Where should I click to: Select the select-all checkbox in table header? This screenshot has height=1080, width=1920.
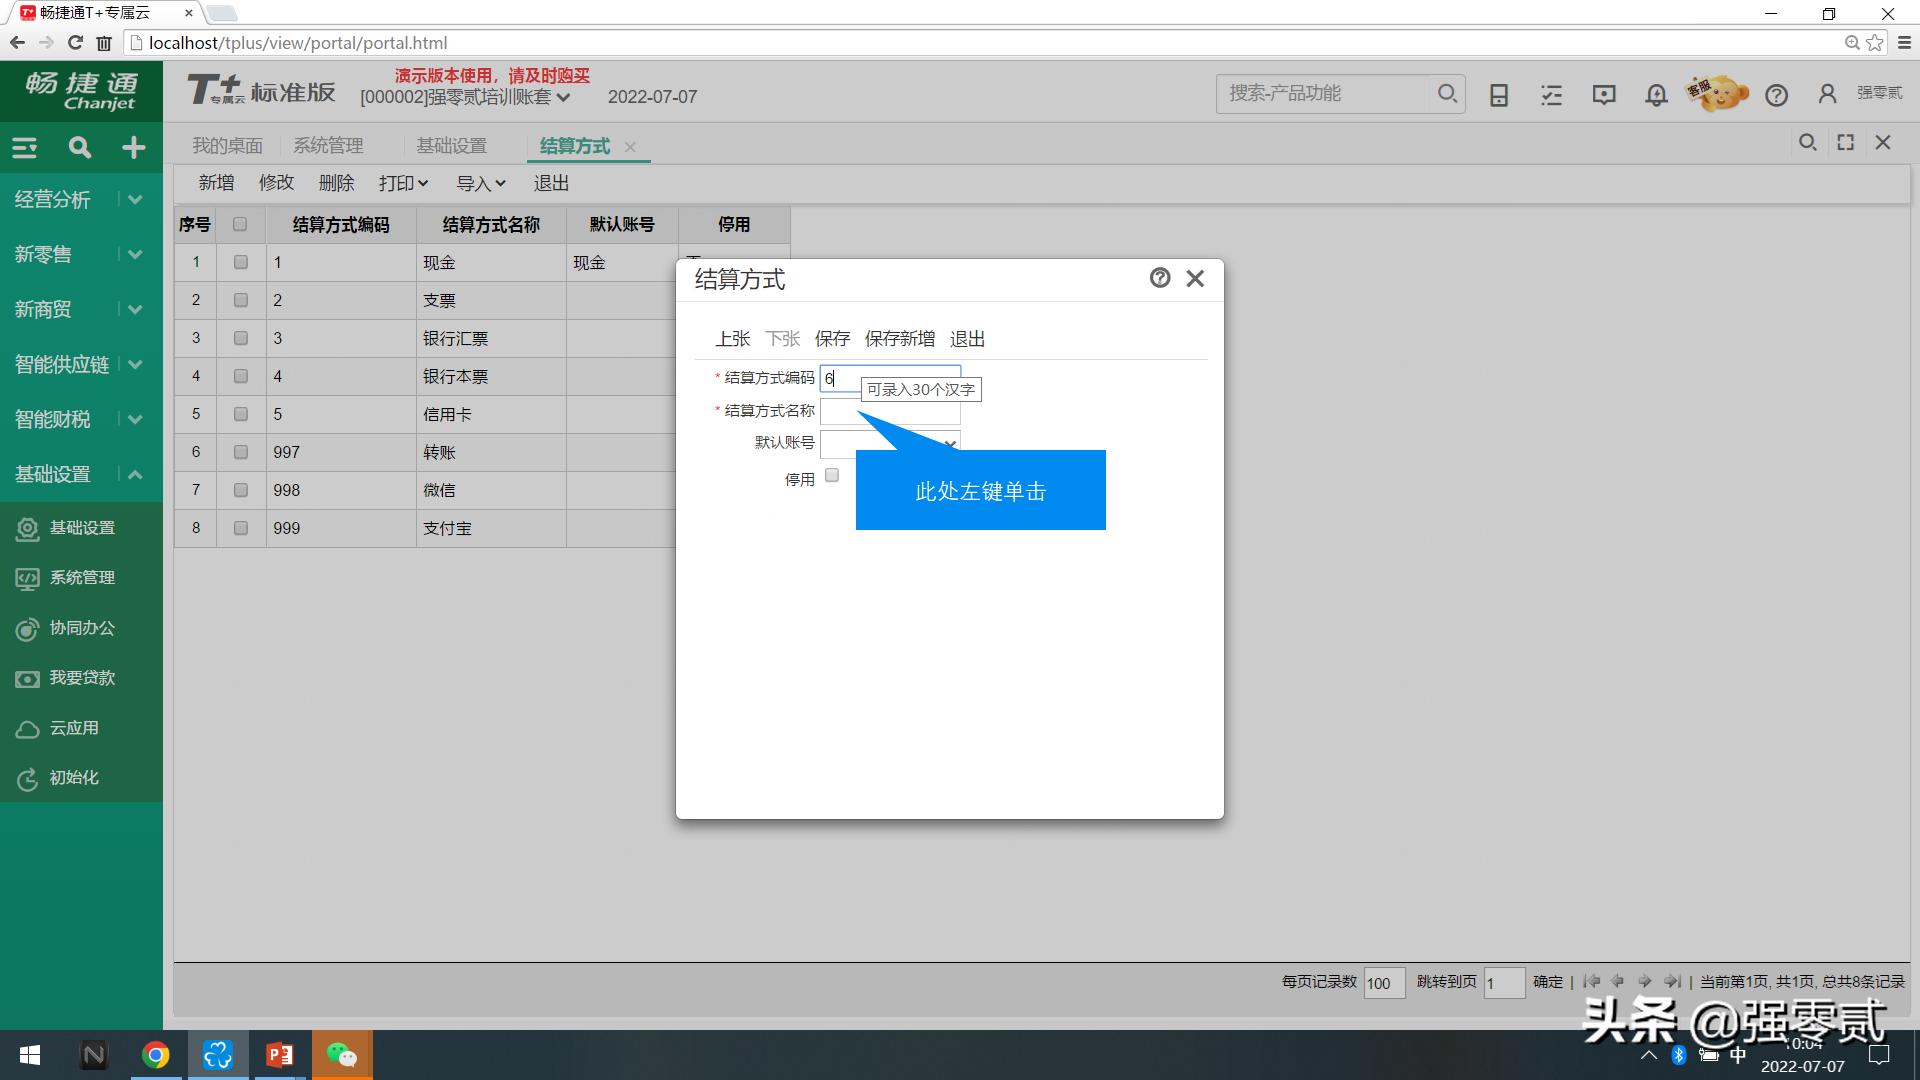pos(240,224)
